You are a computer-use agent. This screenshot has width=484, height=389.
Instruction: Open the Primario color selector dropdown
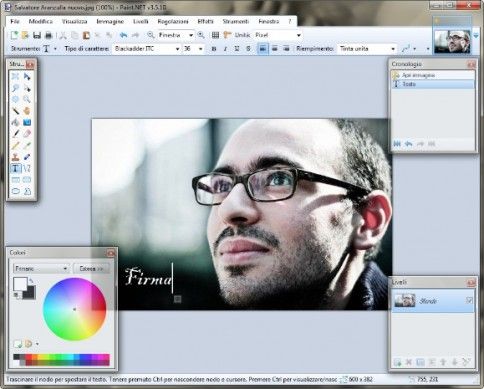[x=41, y=268]
